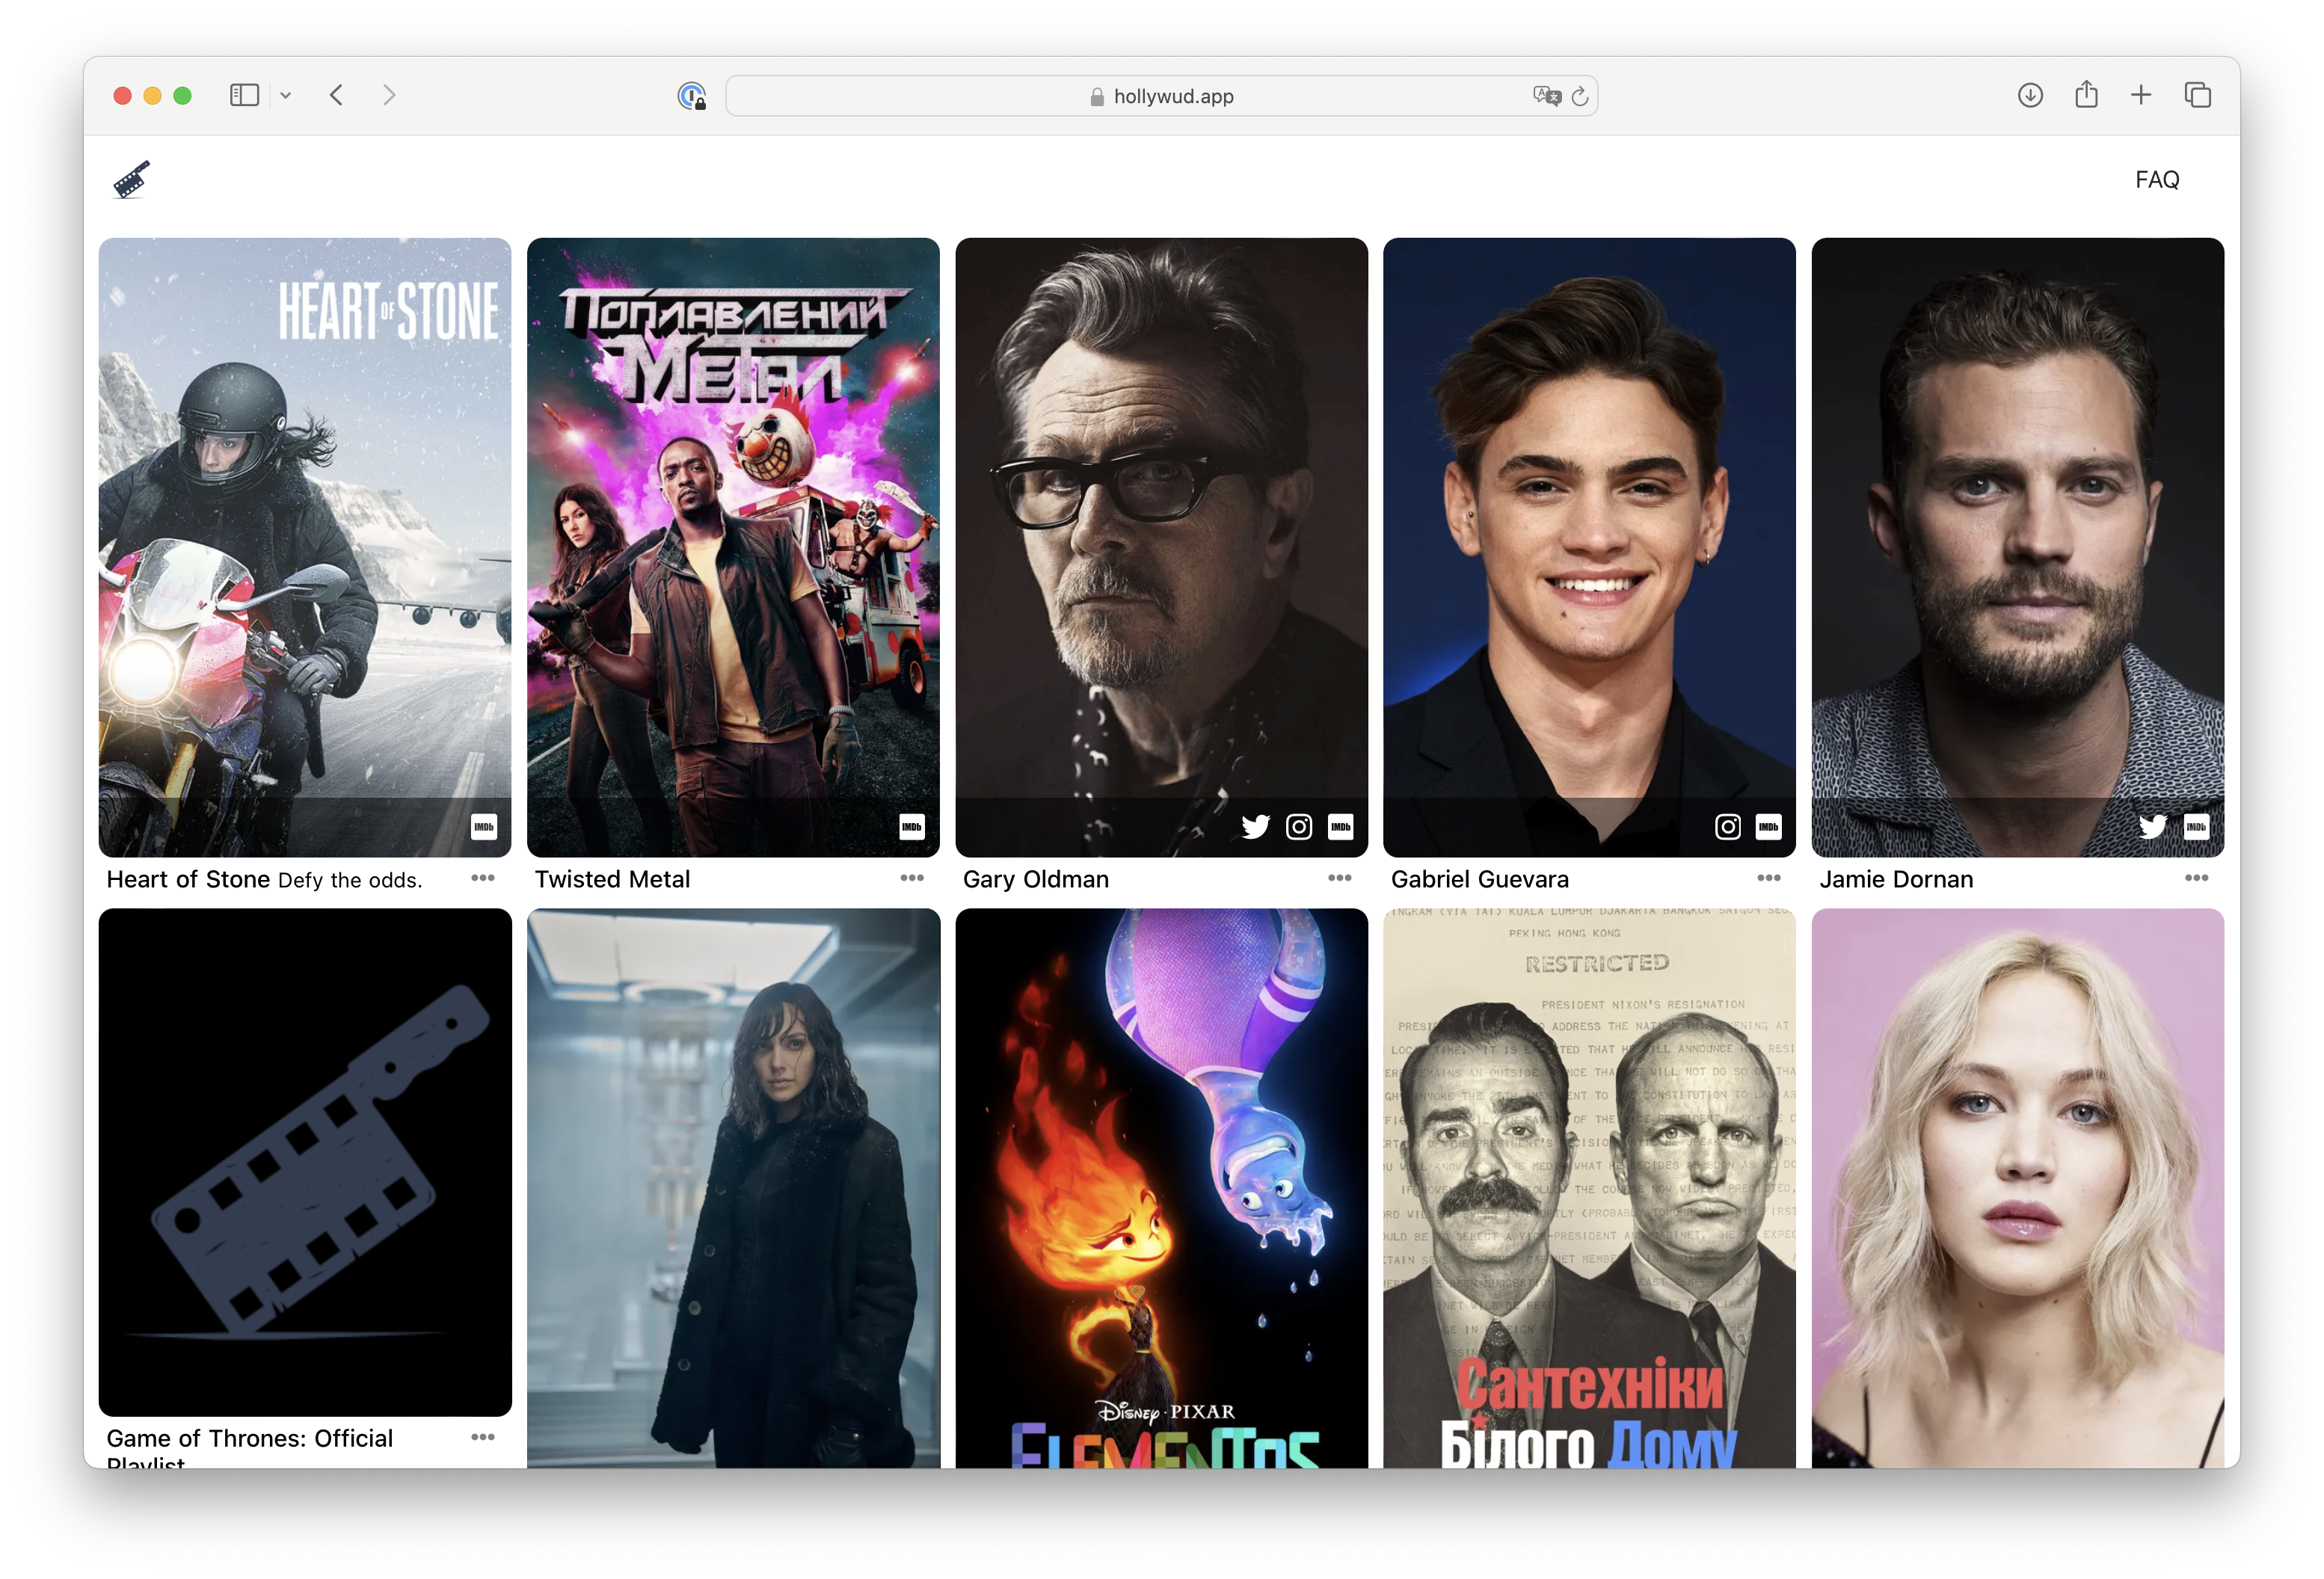Open the 1Password extension icon

[x=691, y=95]
